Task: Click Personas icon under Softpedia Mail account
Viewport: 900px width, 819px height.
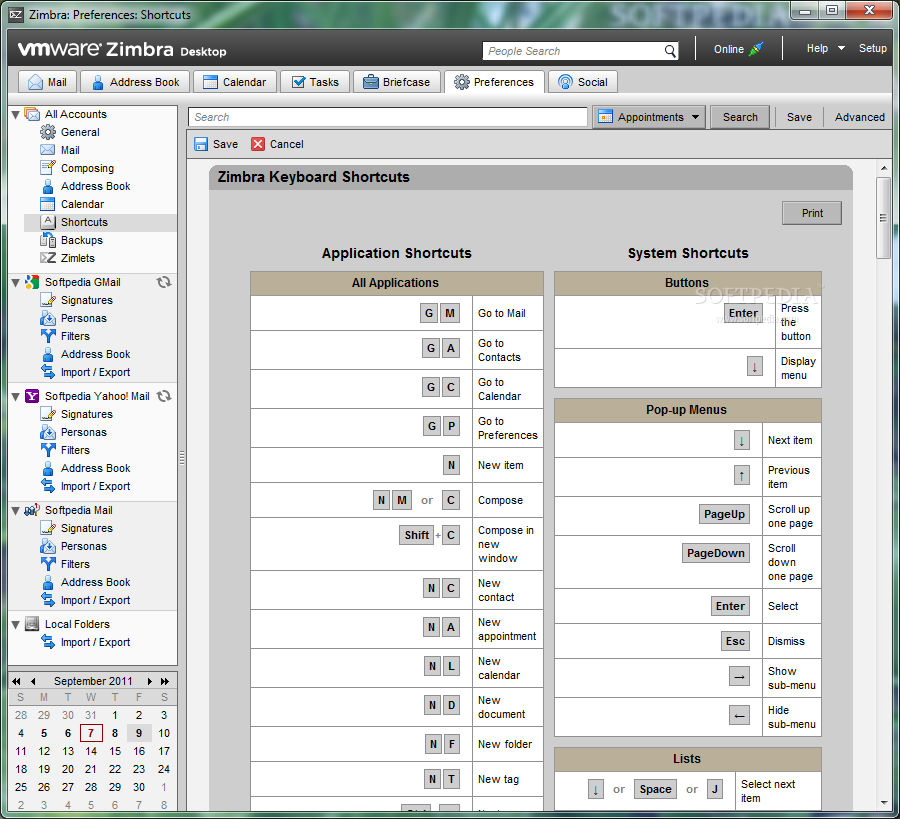Action: coord(48,546)
